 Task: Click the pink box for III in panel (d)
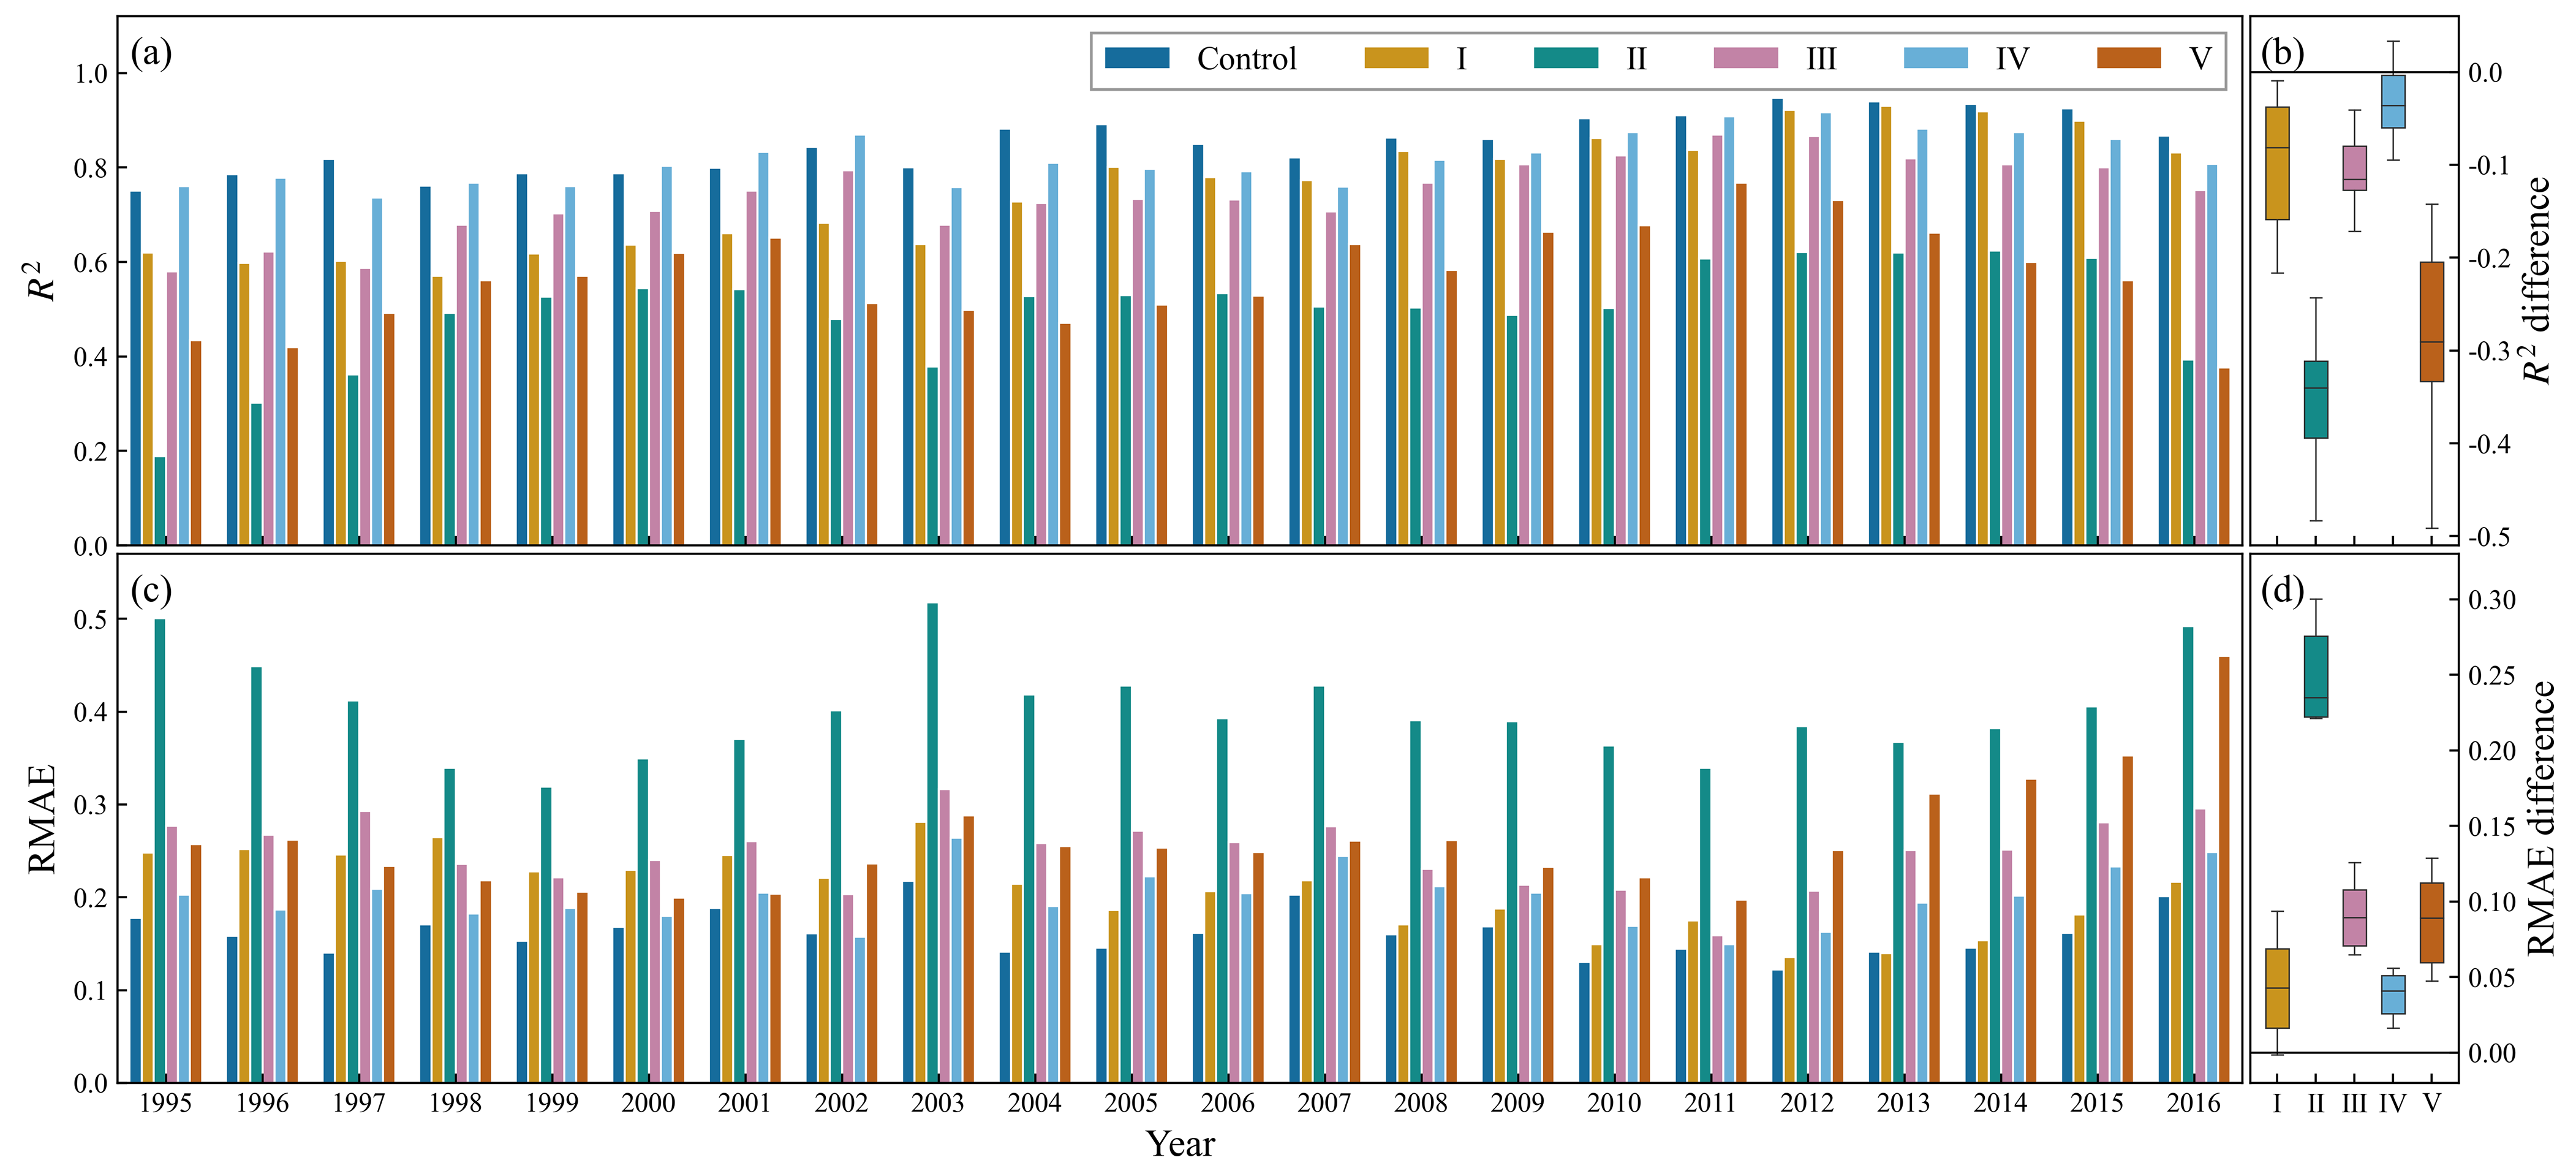pyautogui.click(x=2354, y=918)
